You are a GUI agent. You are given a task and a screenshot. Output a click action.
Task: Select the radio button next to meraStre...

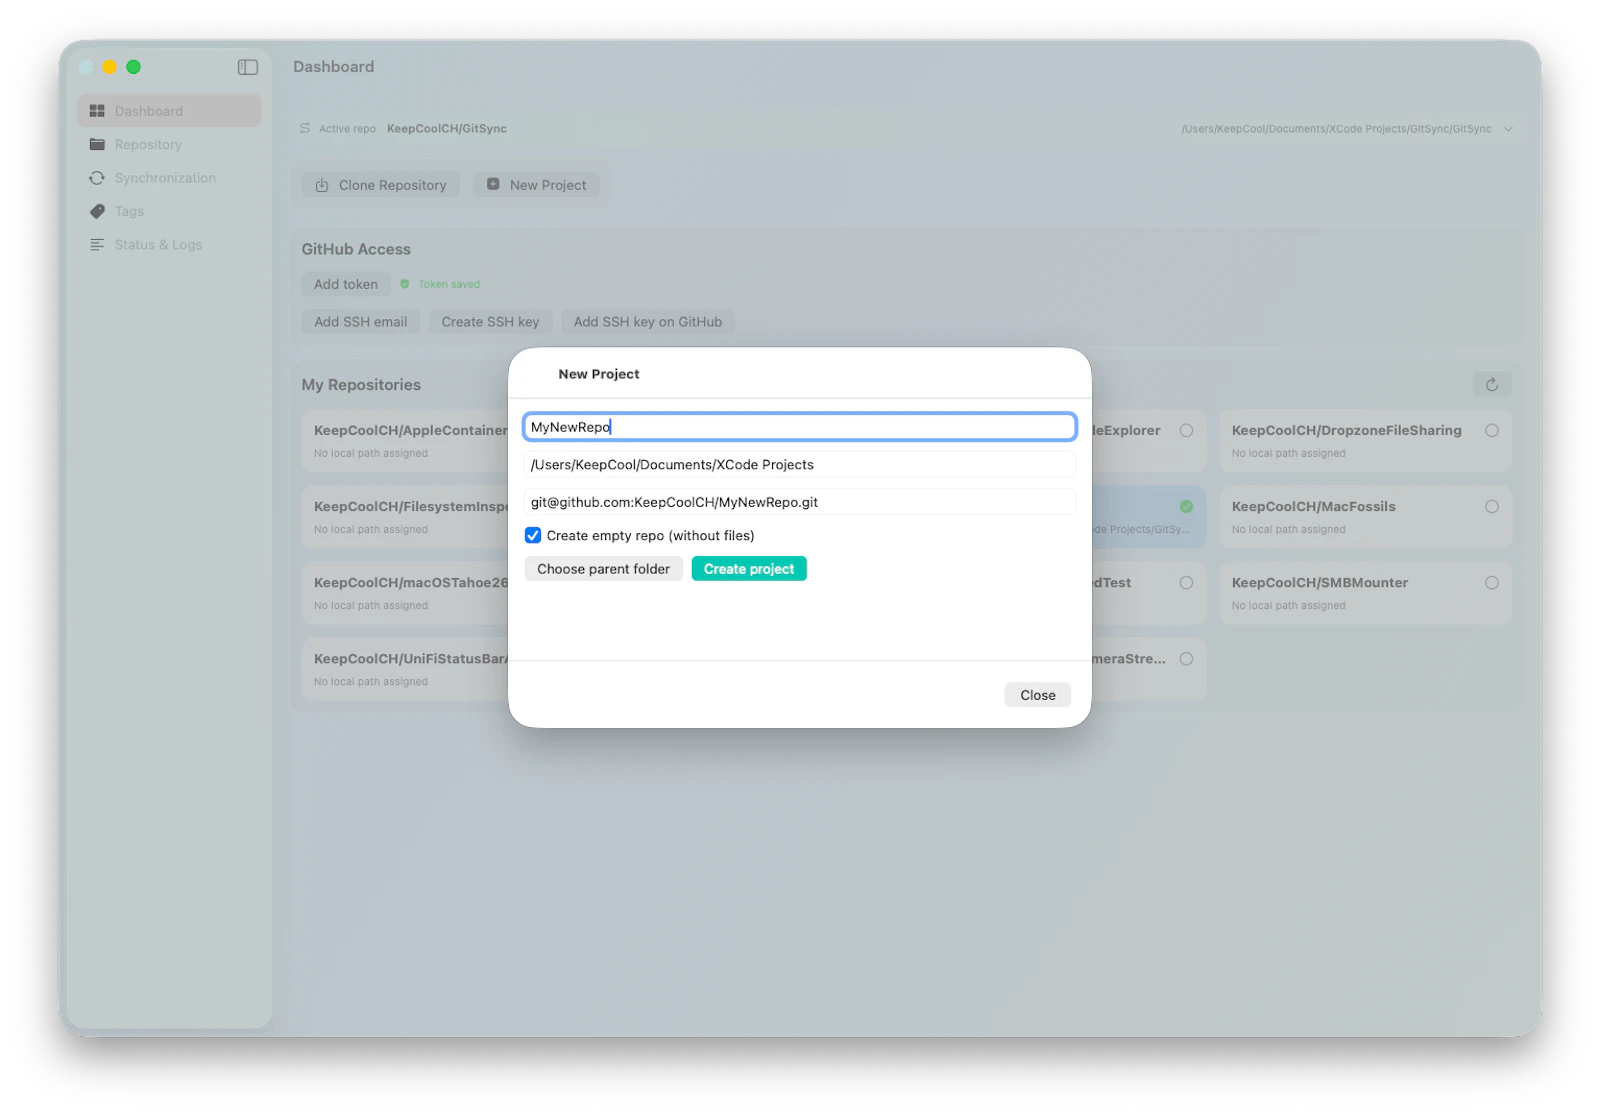[1186, 659]
